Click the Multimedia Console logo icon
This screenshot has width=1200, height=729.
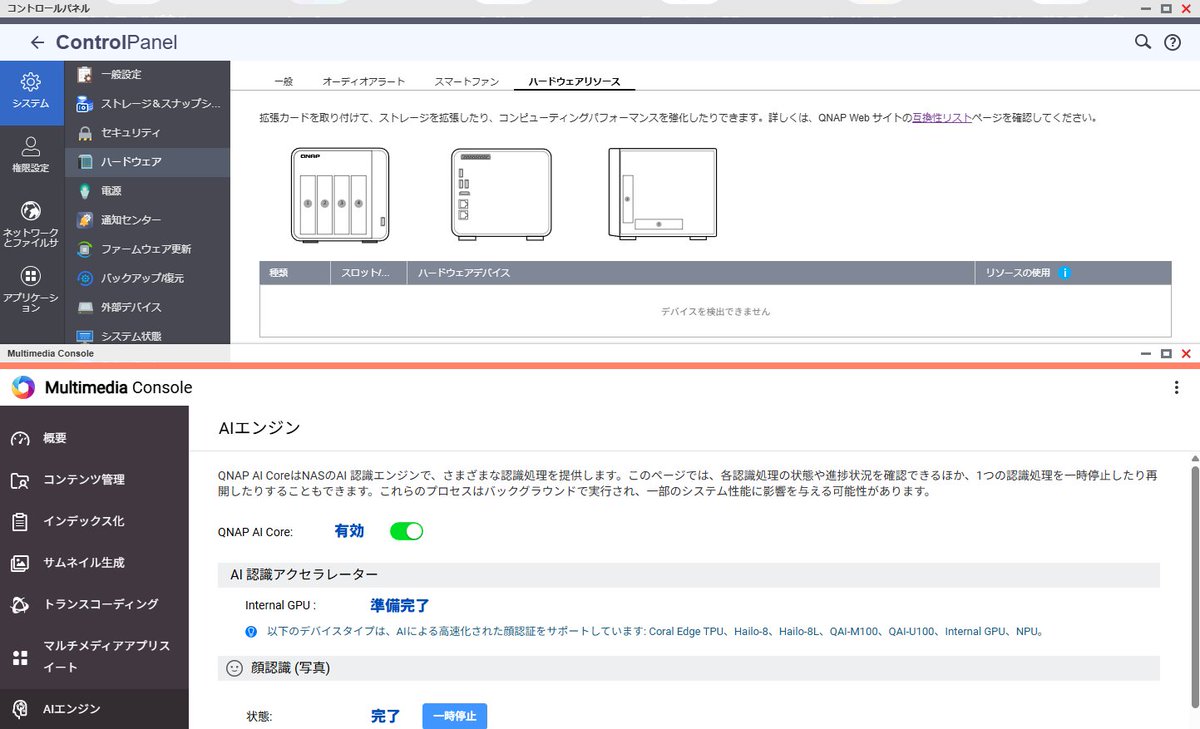point(24,388)
